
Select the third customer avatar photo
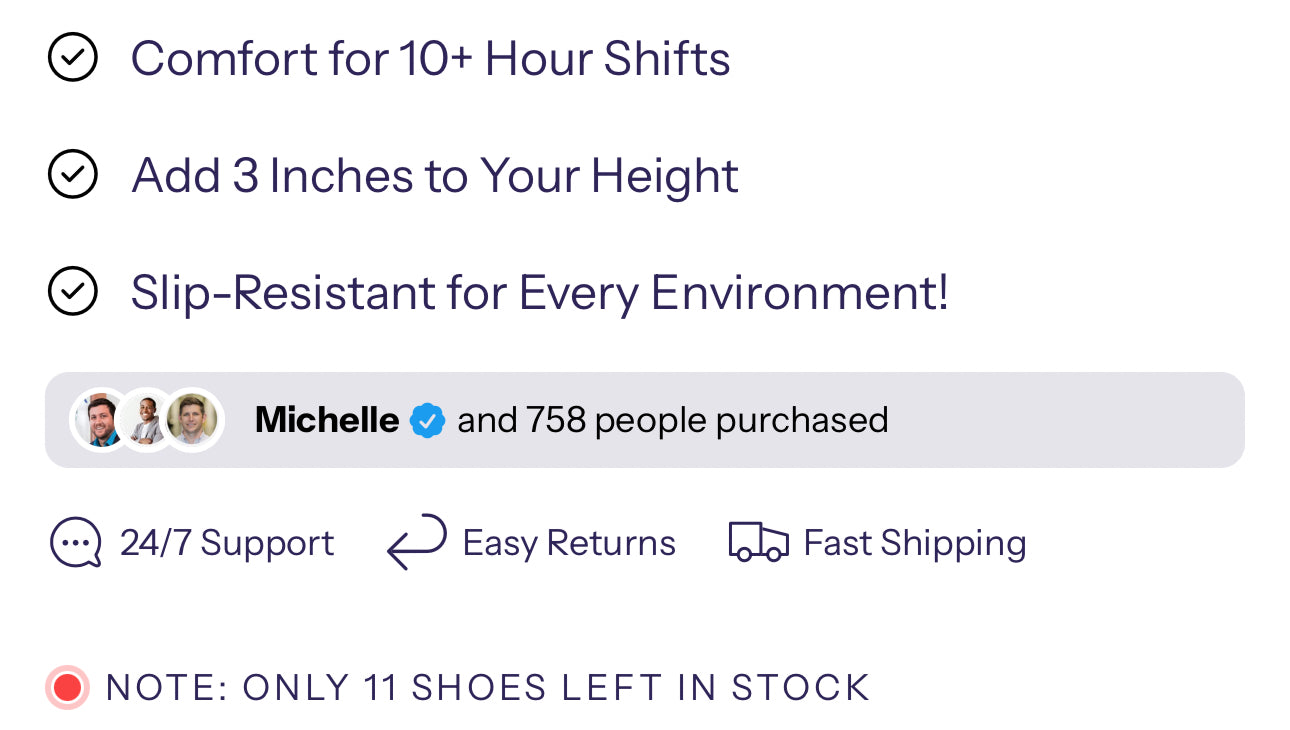pyautogui.click(x=193, y=420)
